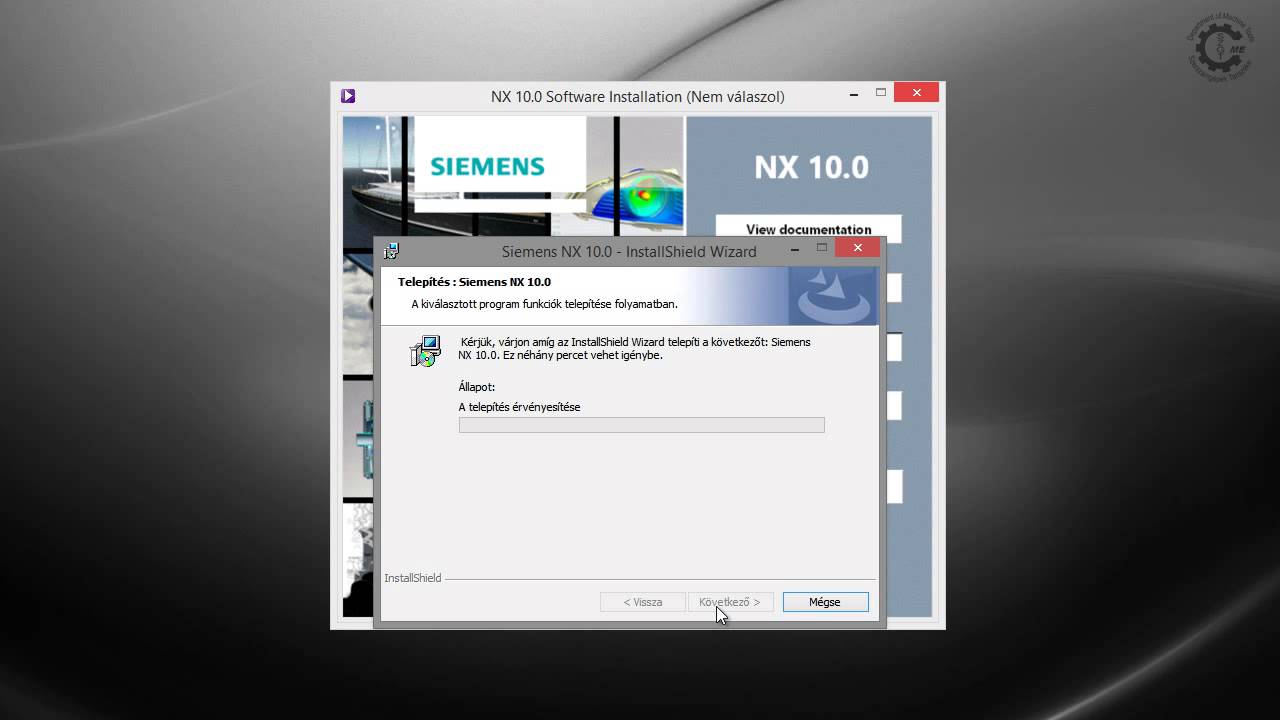1280x720 pixels.
Task: Click the disabled < Vissza button
Action: (643, 602)
